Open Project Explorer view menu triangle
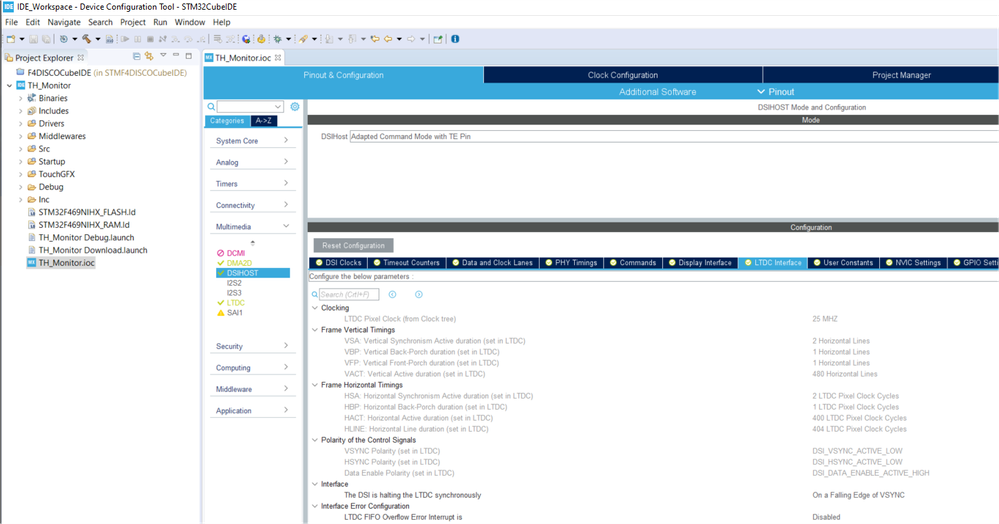 [163, 55]
